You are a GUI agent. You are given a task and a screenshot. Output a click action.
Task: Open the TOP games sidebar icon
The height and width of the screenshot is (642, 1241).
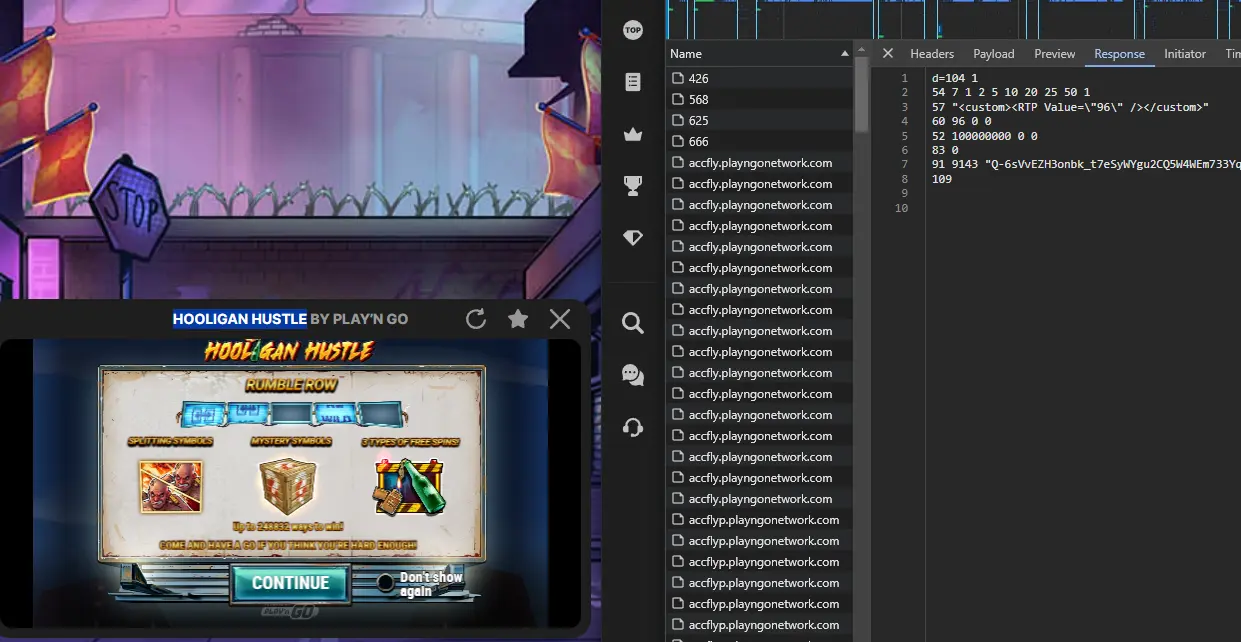point(632,30)
